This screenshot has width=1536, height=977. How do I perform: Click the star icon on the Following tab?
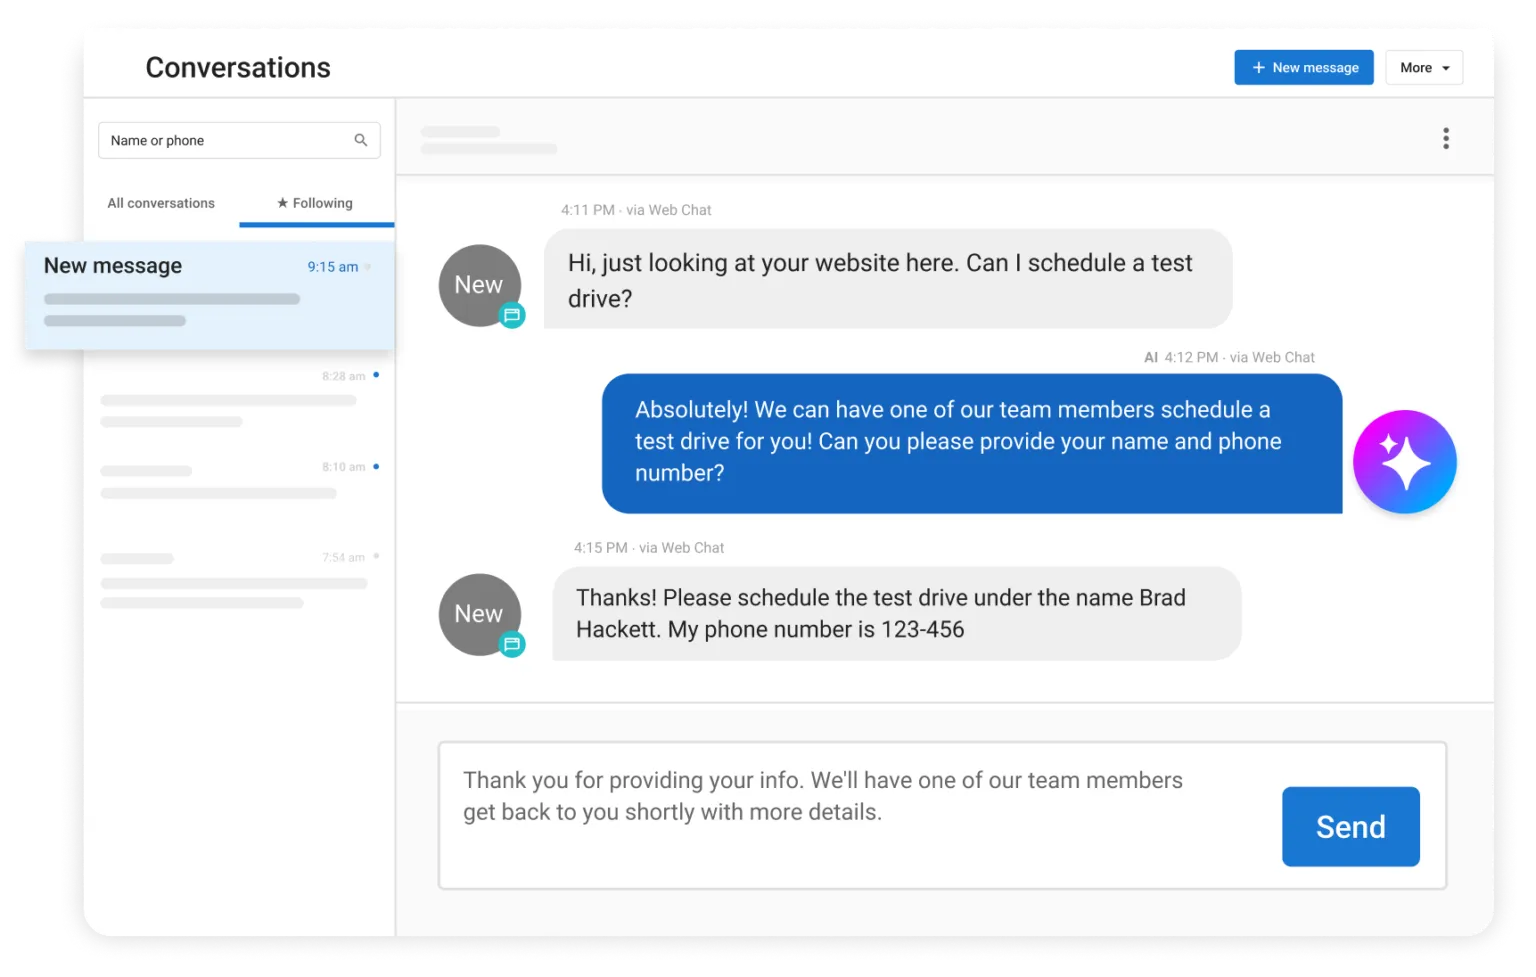(x=282, y=203)
